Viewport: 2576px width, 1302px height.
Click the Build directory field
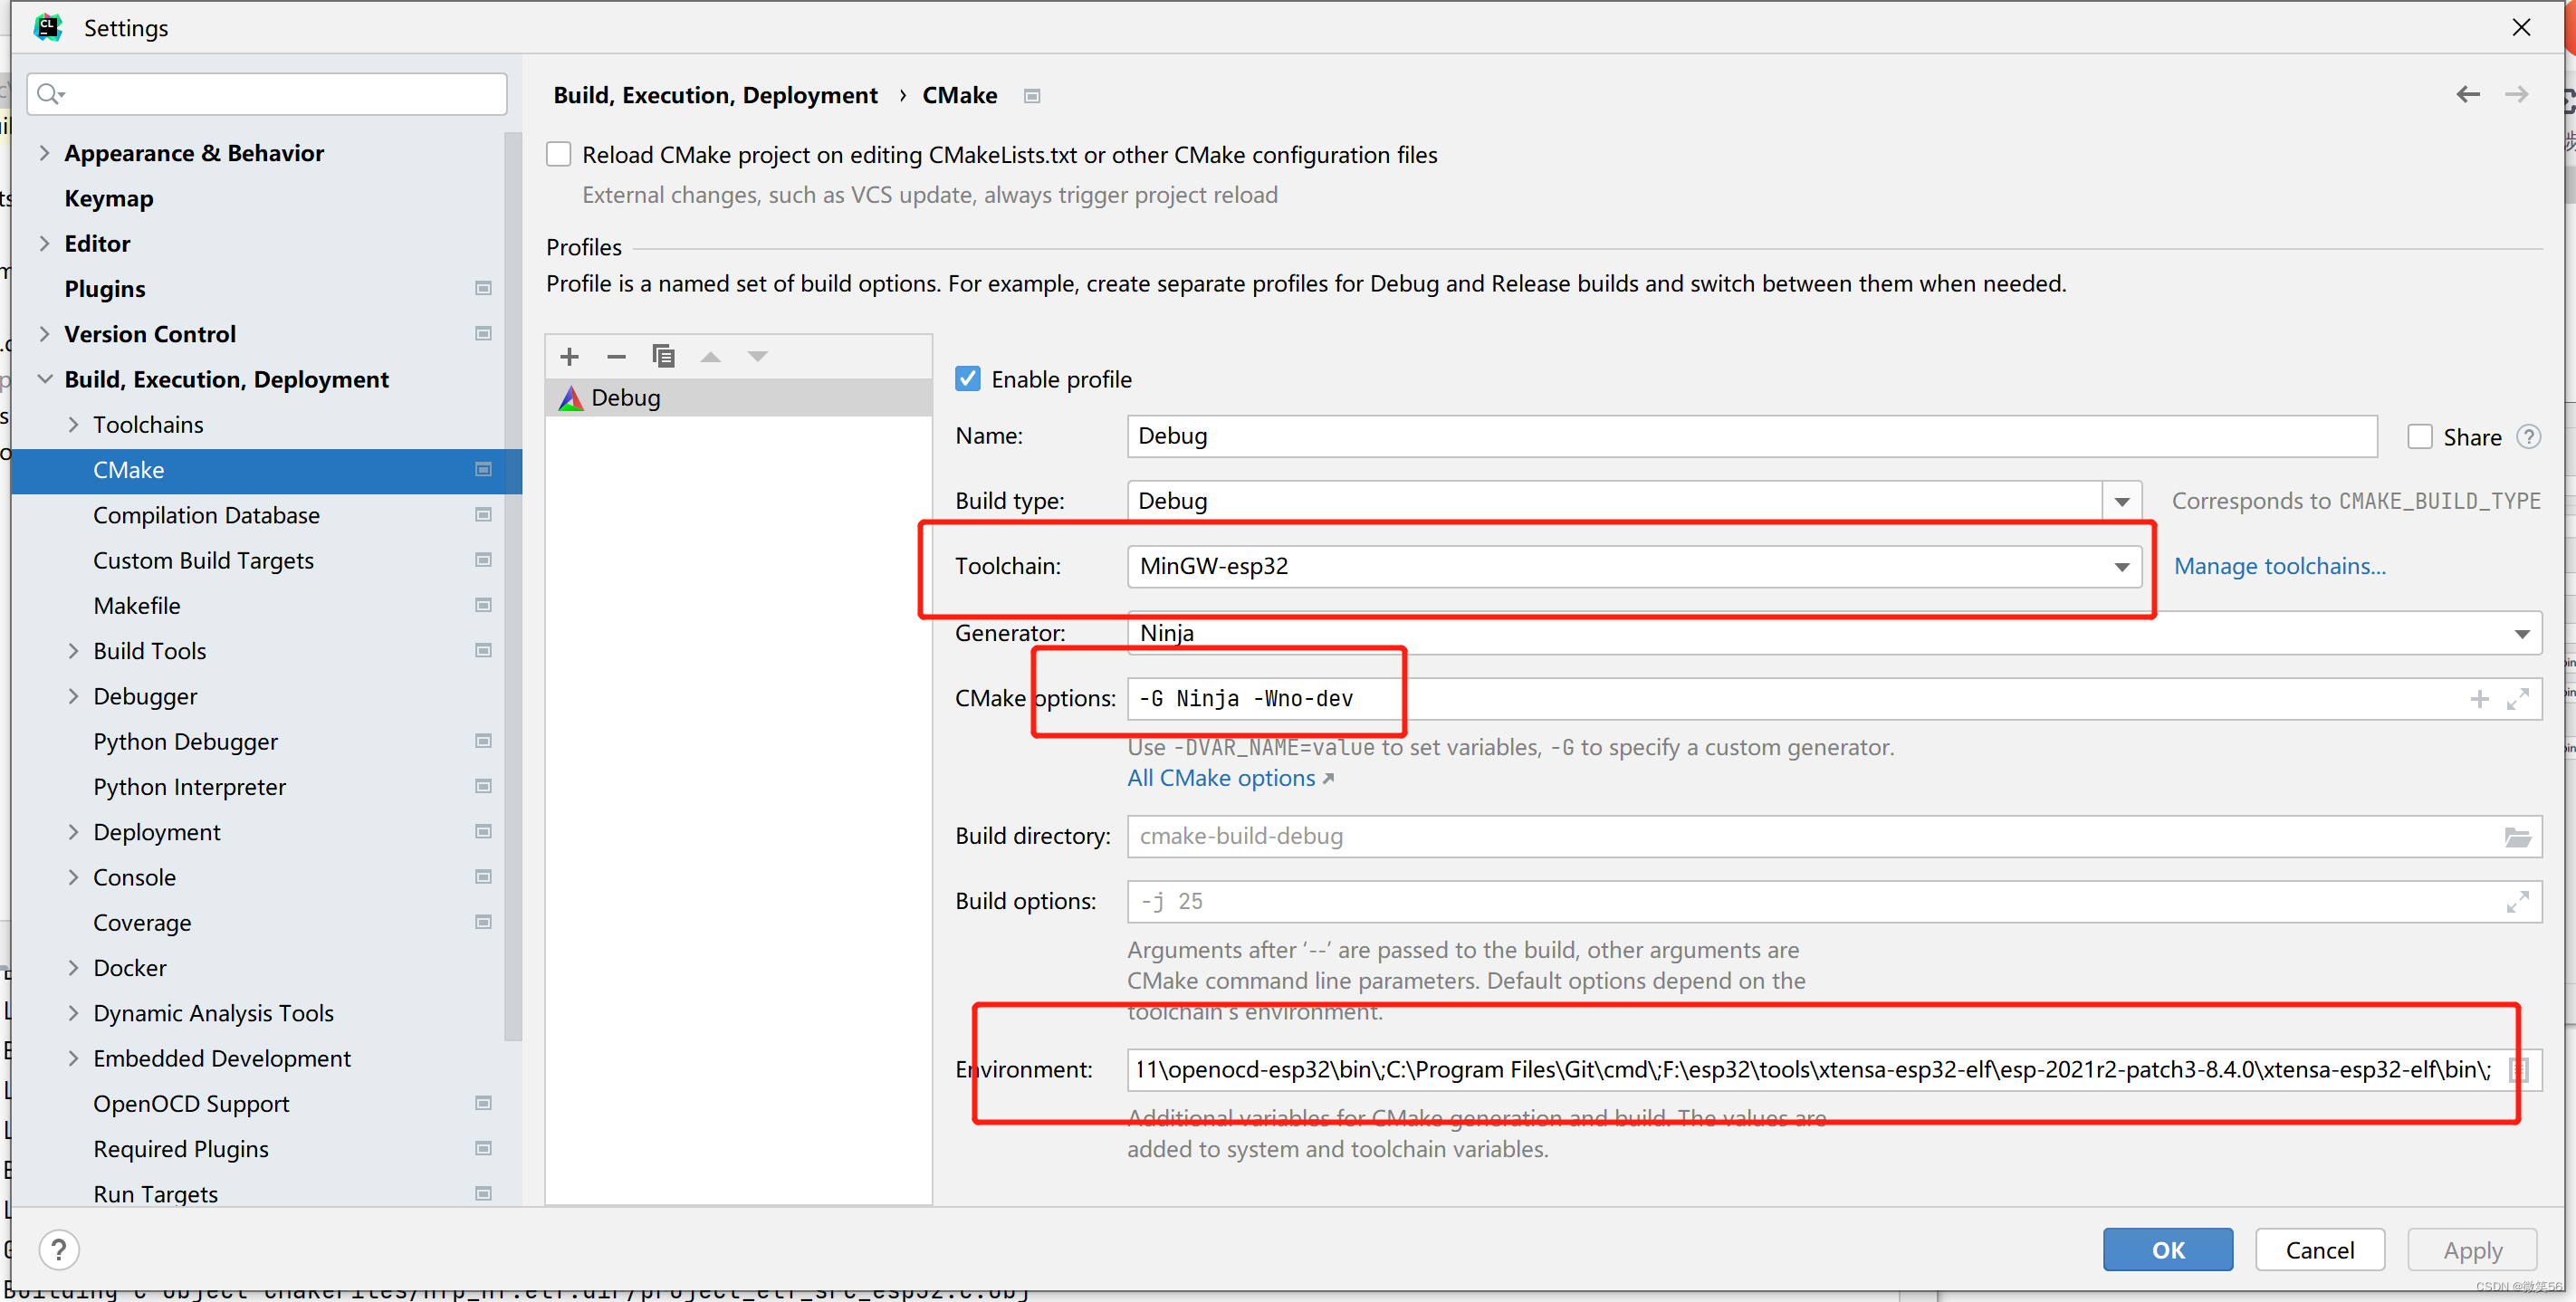tap(1834, 837)
